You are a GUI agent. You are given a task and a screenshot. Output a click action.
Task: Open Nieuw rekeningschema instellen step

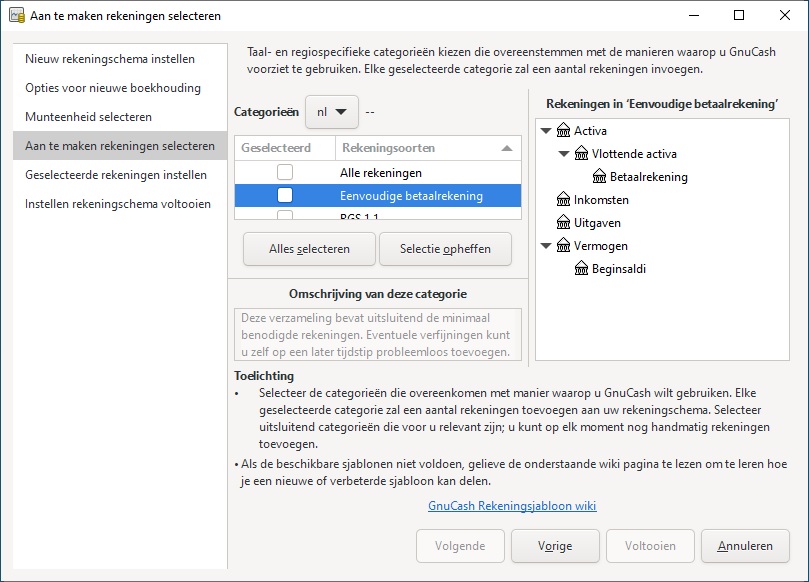click(110, 59)
